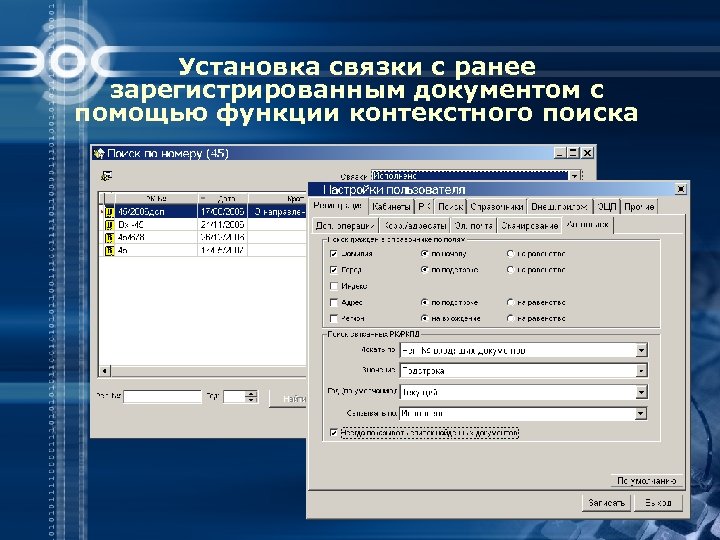This screenshot has height=540, width=720.
Task: Select 'на равенство' radio in the Город row
Action: coord(510,270)
